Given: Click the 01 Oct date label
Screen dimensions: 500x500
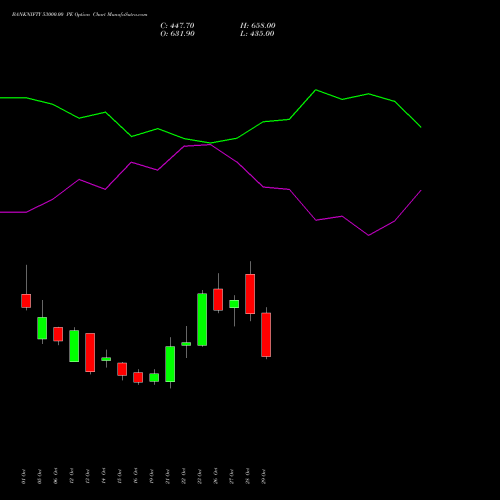Looking at the screenshot, I should [x=23, y=477].
